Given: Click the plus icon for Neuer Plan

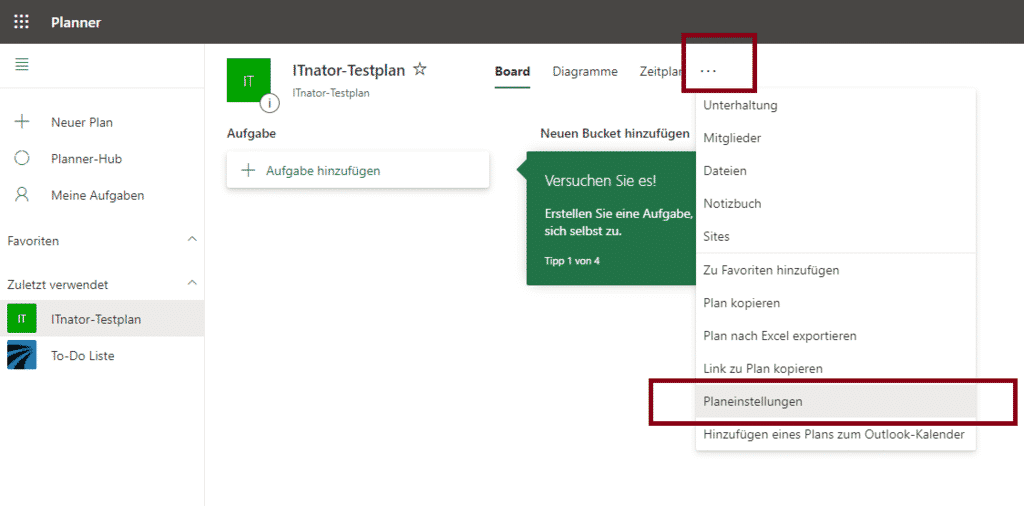Looking at the screenshot, I should [22, 121].
